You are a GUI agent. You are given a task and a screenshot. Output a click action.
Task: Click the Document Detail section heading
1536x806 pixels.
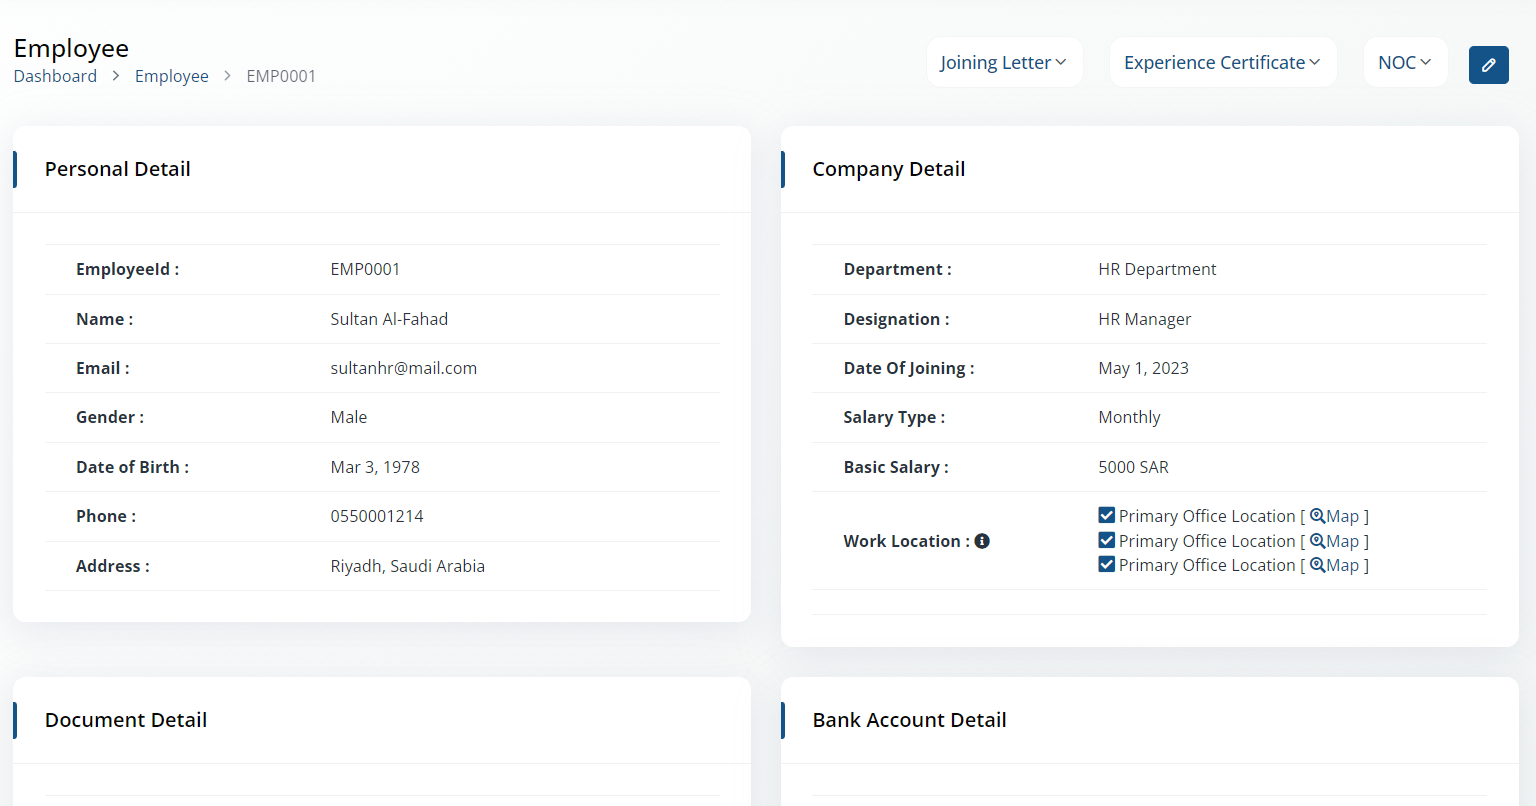click(126, 720)
